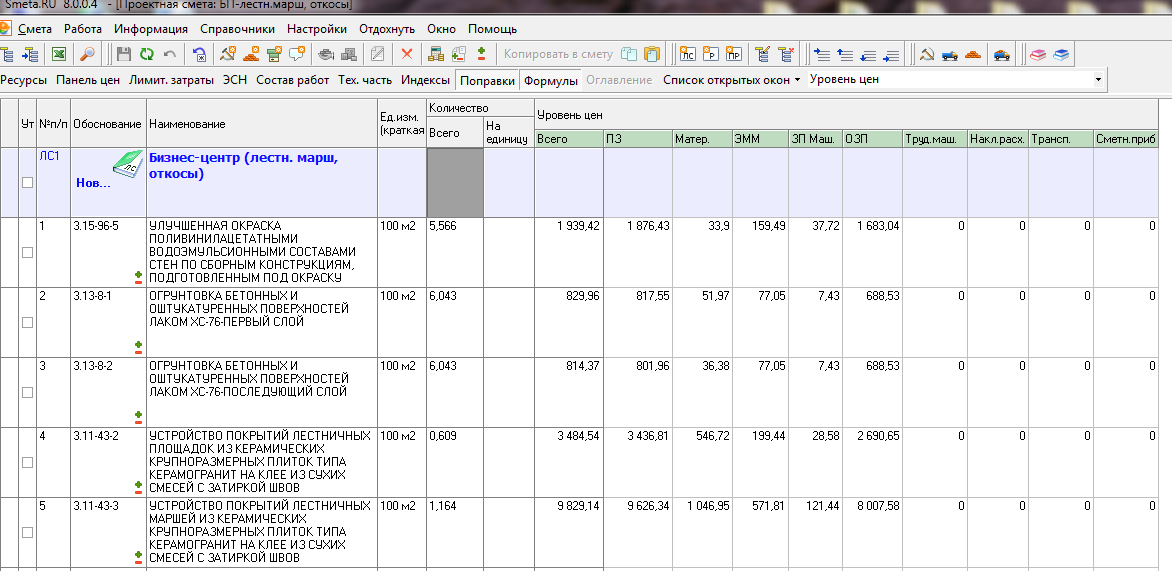
Task: Check the ЛС1 Бизнес-центр row checkbox
Action: click(28, 182)
